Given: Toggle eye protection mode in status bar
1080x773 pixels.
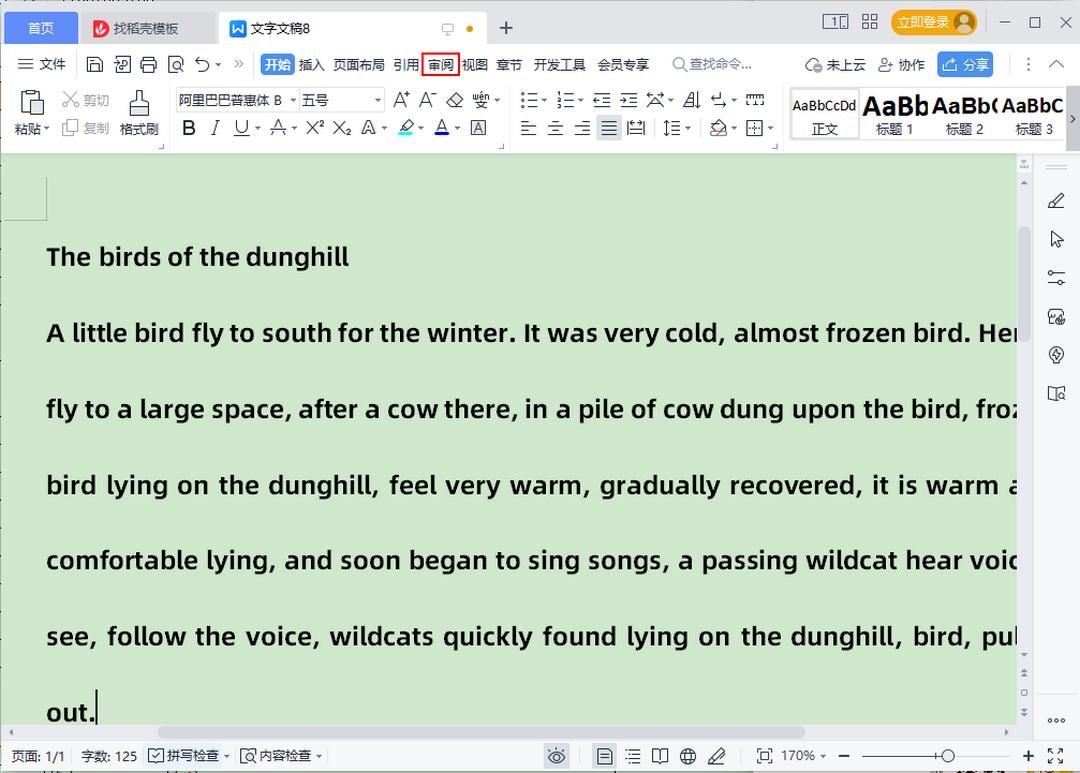Looking at the screenshot, I should pos(557,756).
